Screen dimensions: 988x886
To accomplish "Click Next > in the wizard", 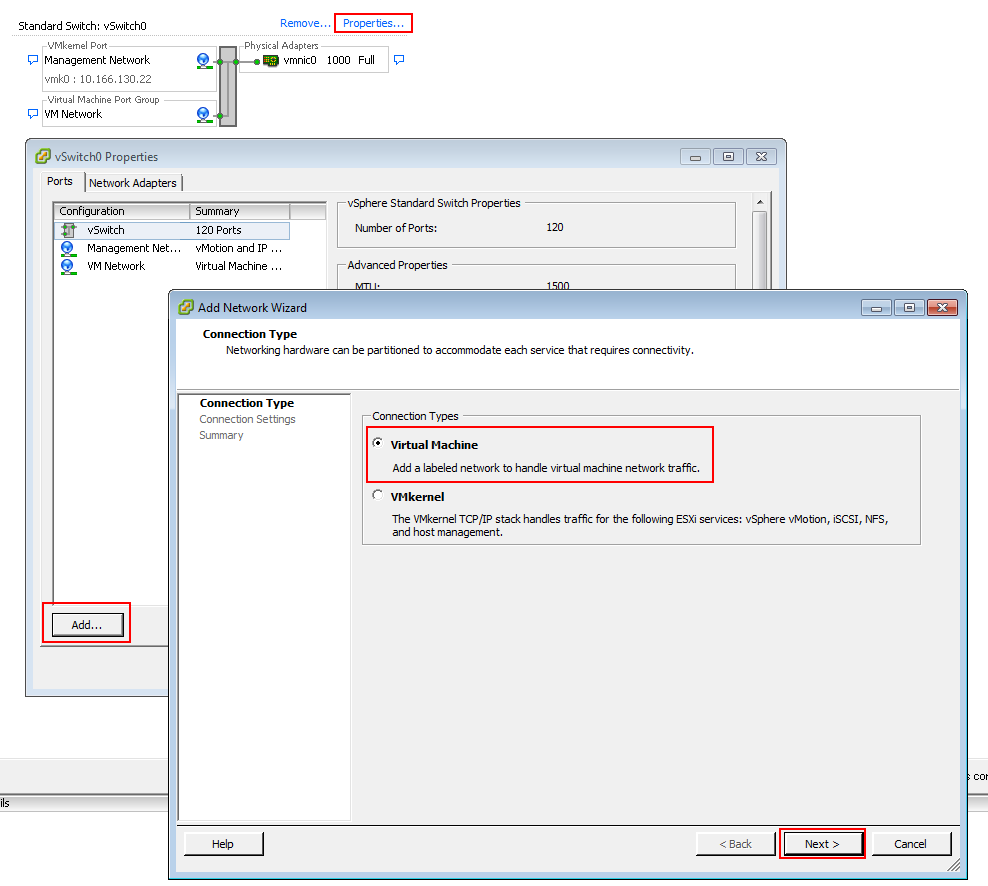I will point(822,844).
